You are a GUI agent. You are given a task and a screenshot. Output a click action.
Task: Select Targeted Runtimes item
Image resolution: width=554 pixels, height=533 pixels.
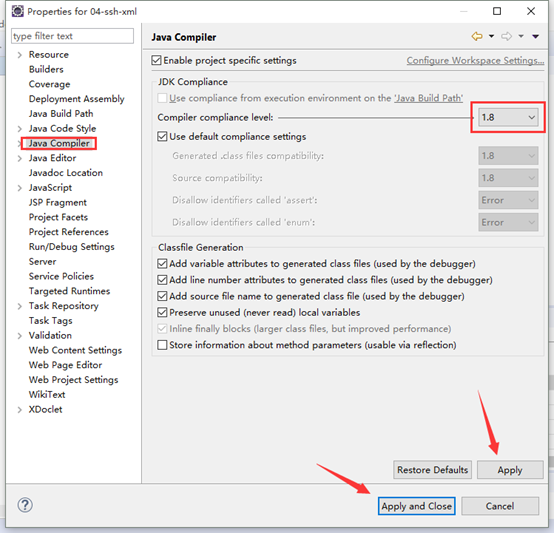coord(69,291)
